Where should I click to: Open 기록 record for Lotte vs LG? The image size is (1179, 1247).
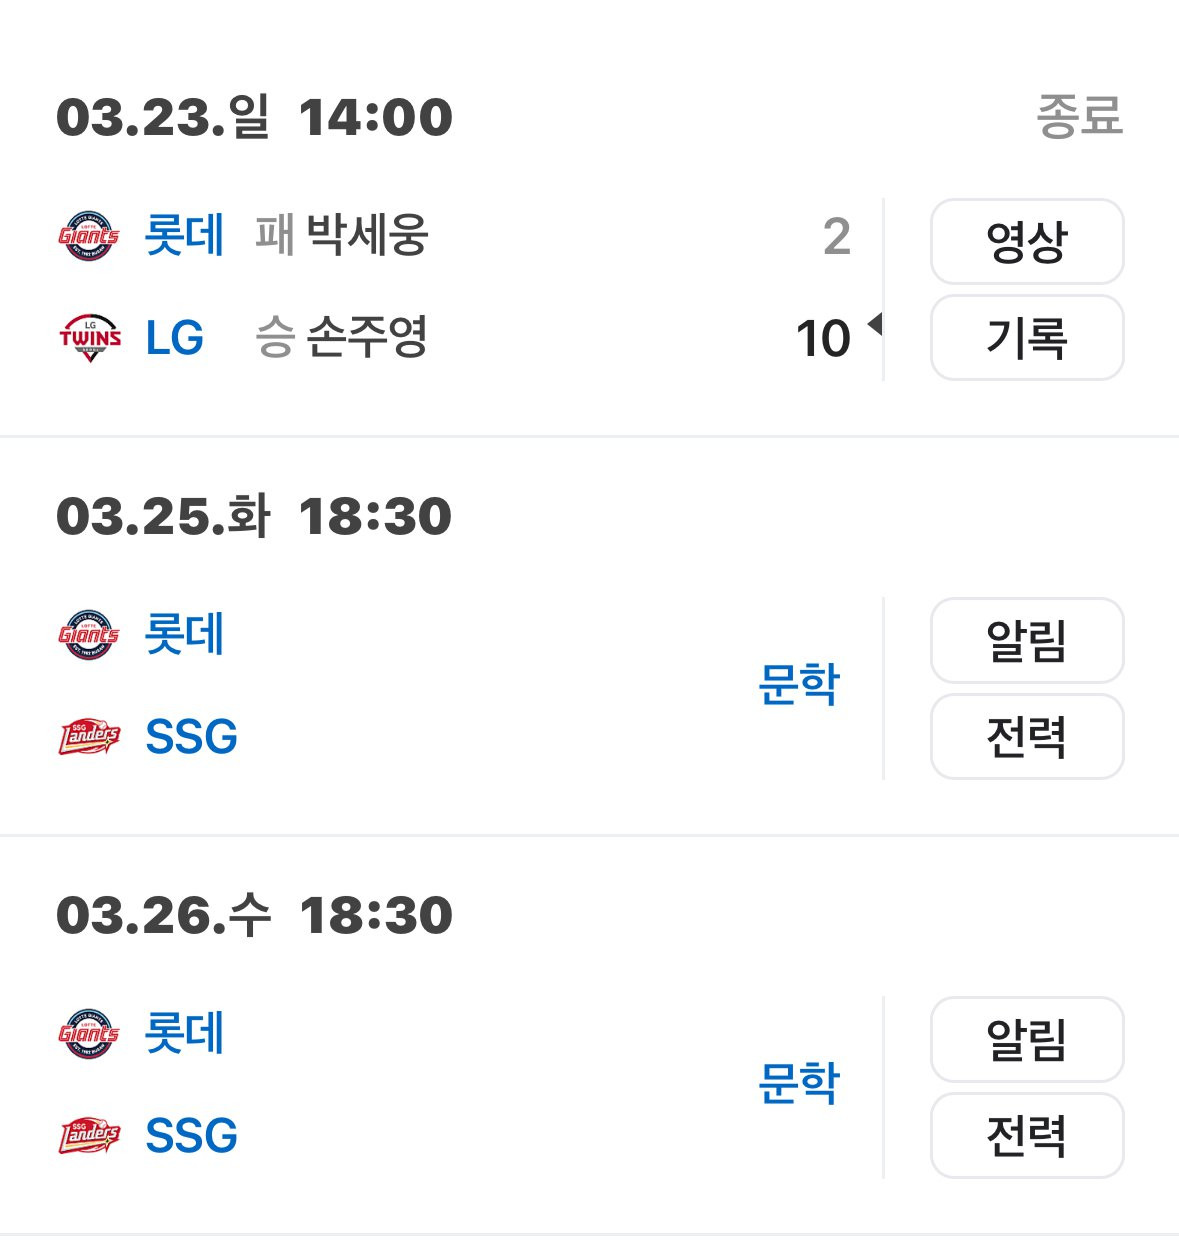[x=1026, y=338]
